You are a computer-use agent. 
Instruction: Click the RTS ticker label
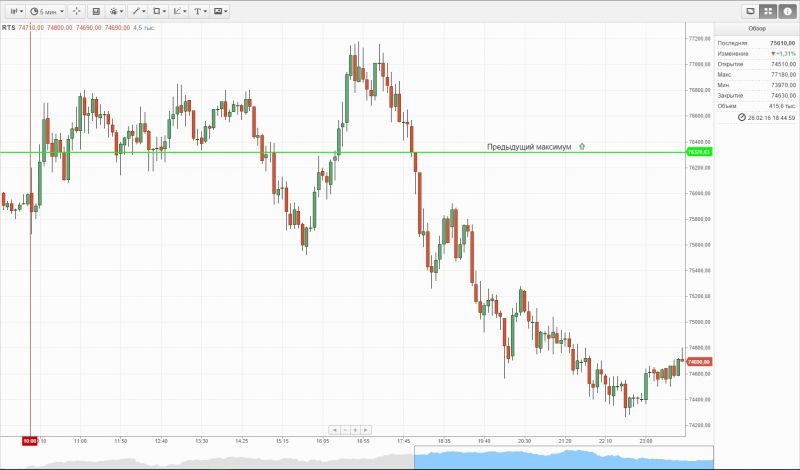9,28
